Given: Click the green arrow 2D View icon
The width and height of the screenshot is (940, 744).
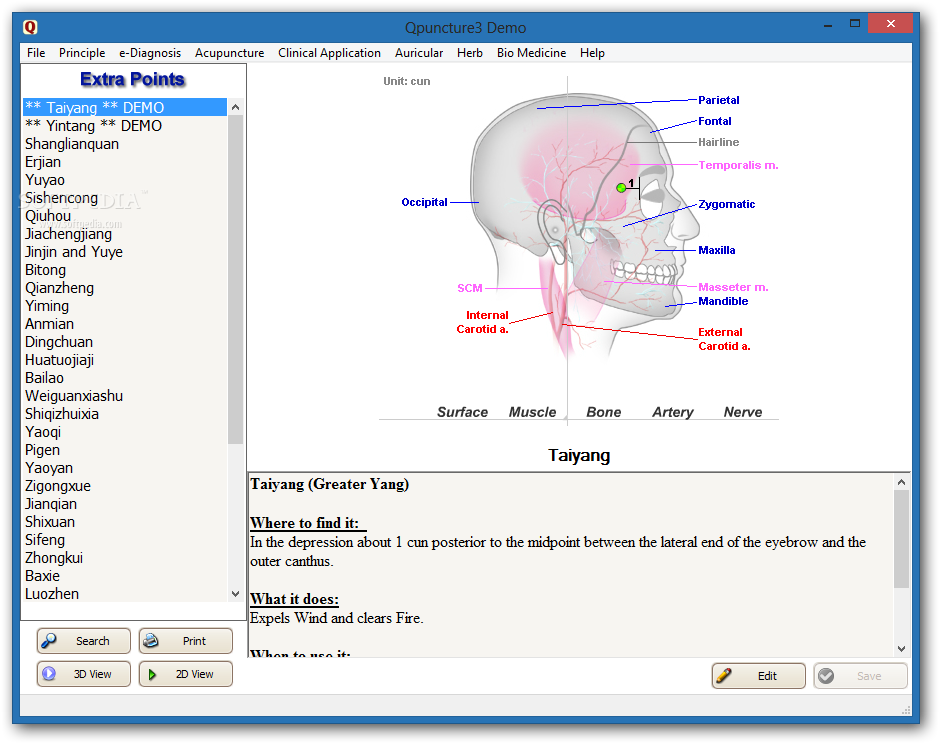Looking at the screenshot, I should click(x=152, y=674).
